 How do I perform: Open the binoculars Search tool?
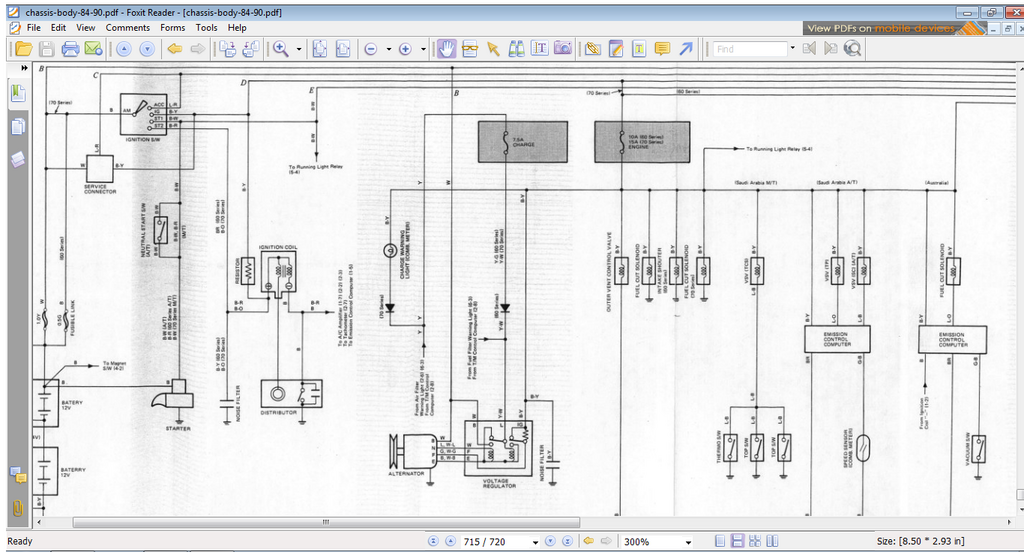click(x=517, y=48)
